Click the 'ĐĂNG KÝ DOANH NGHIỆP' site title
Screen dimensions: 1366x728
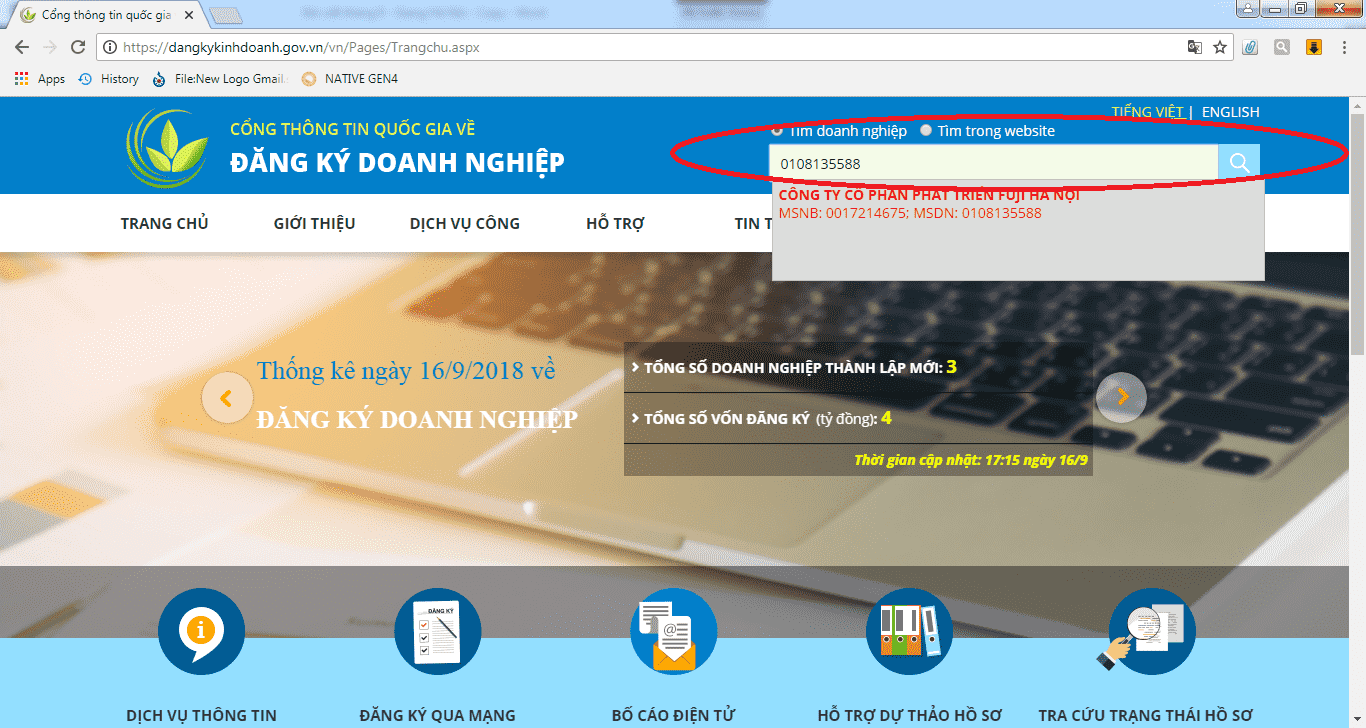point(397,162)
